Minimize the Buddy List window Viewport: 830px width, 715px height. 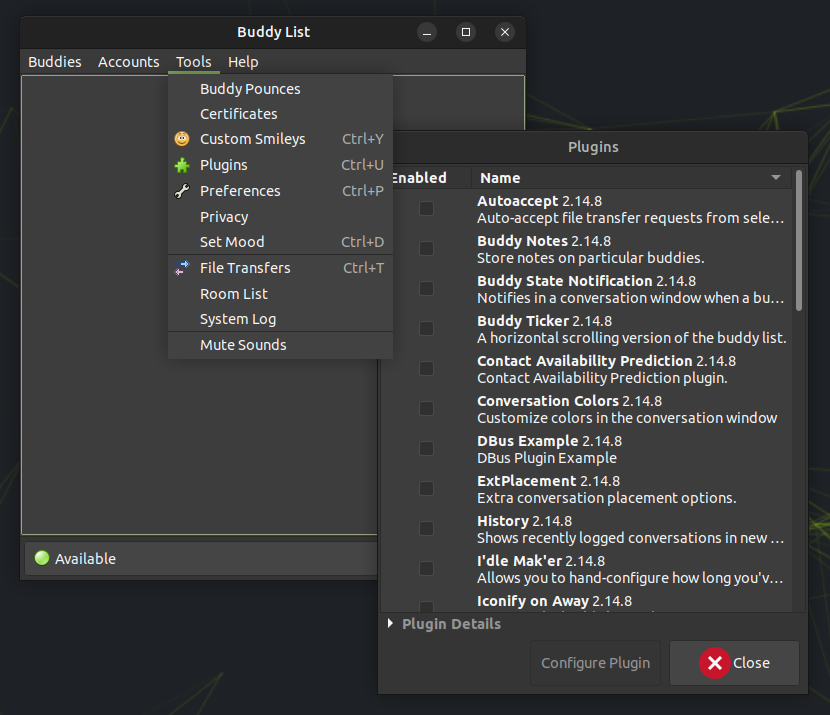427,32
